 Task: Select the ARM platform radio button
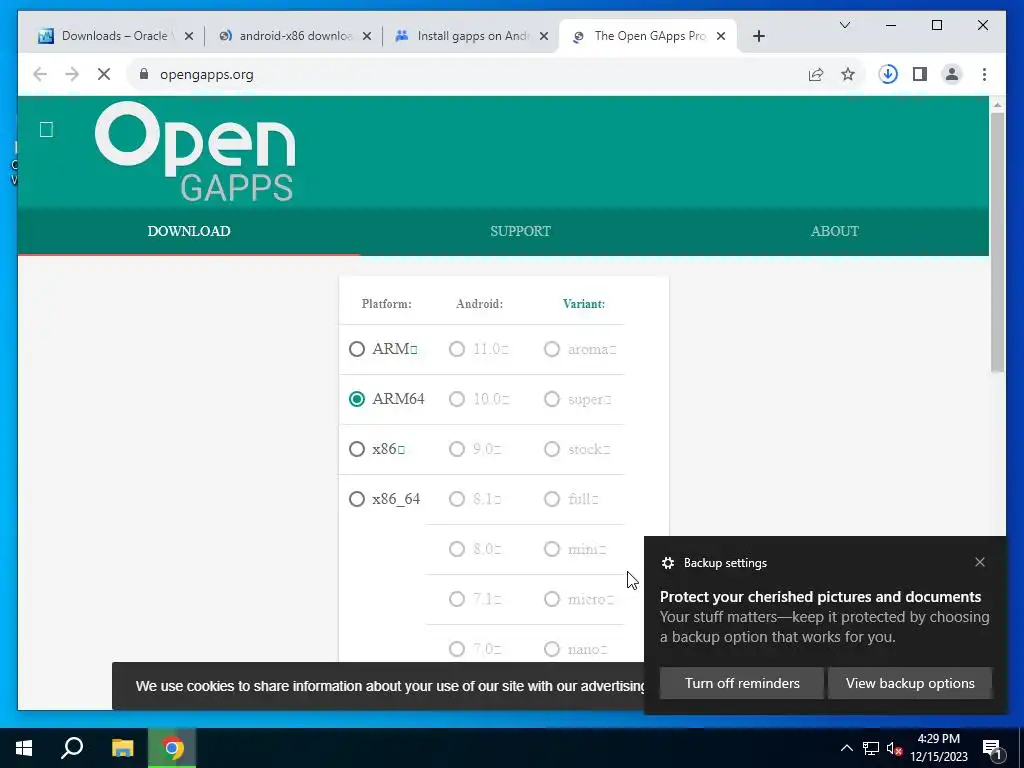[x=357, y=349]
